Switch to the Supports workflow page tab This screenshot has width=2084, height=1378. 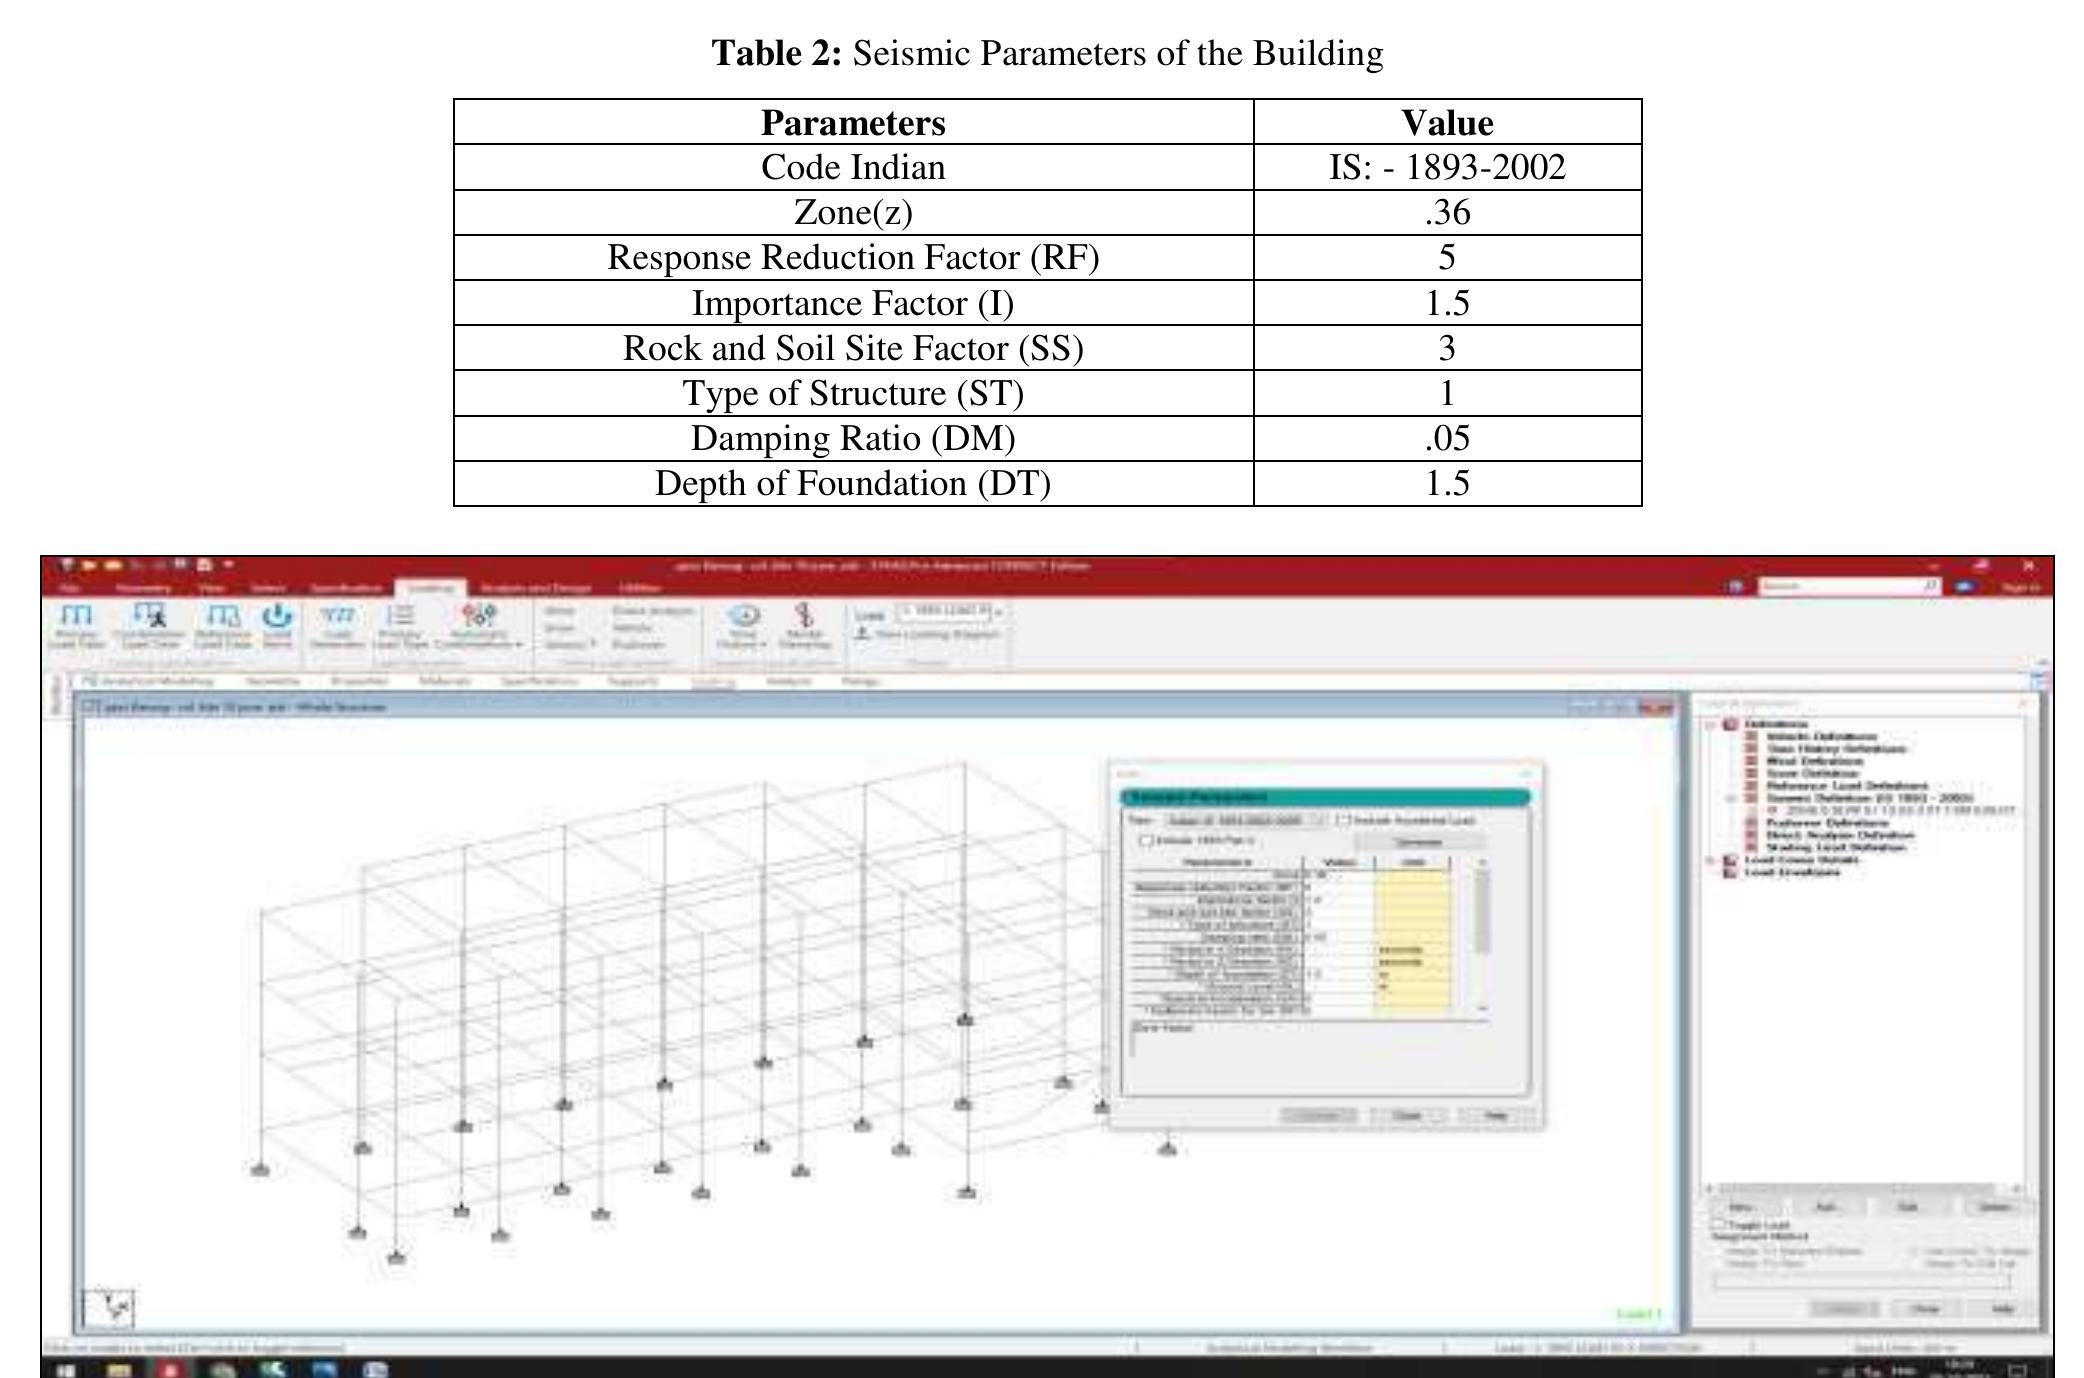pos(633,681)
